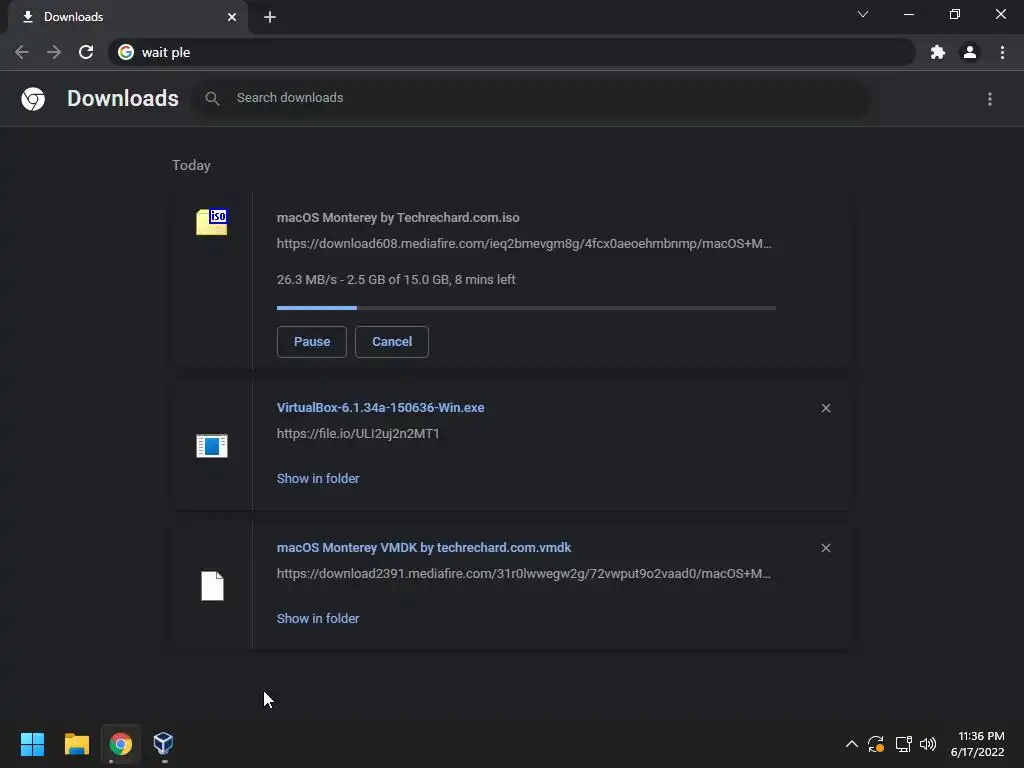
Task: Open the profile avatar icon
Action: click(970, 52)
